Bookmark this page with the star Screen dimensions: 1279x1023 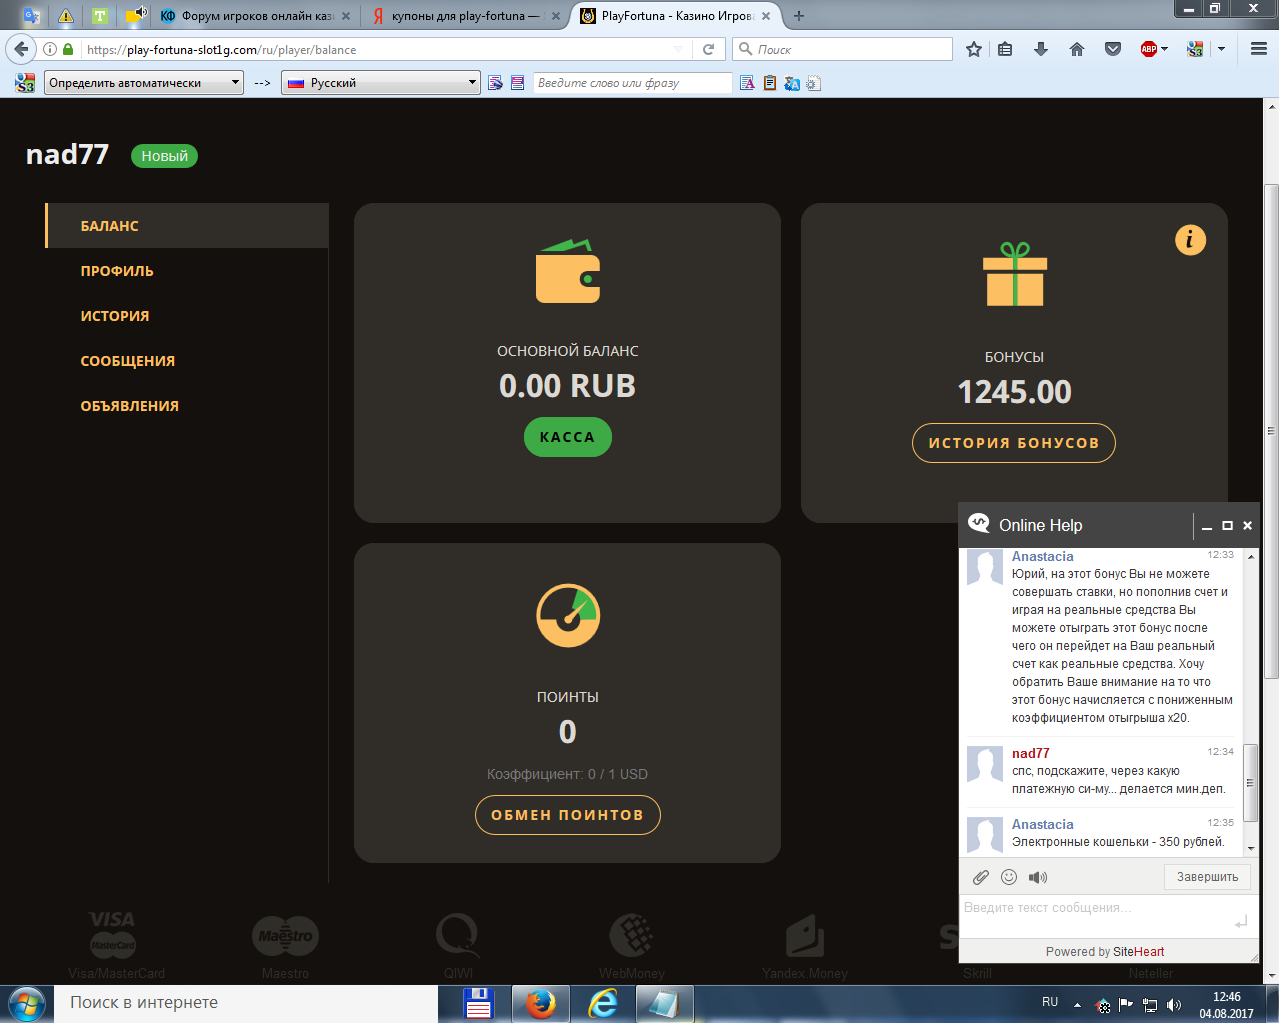pyautogui.click(x=974, y=49)
